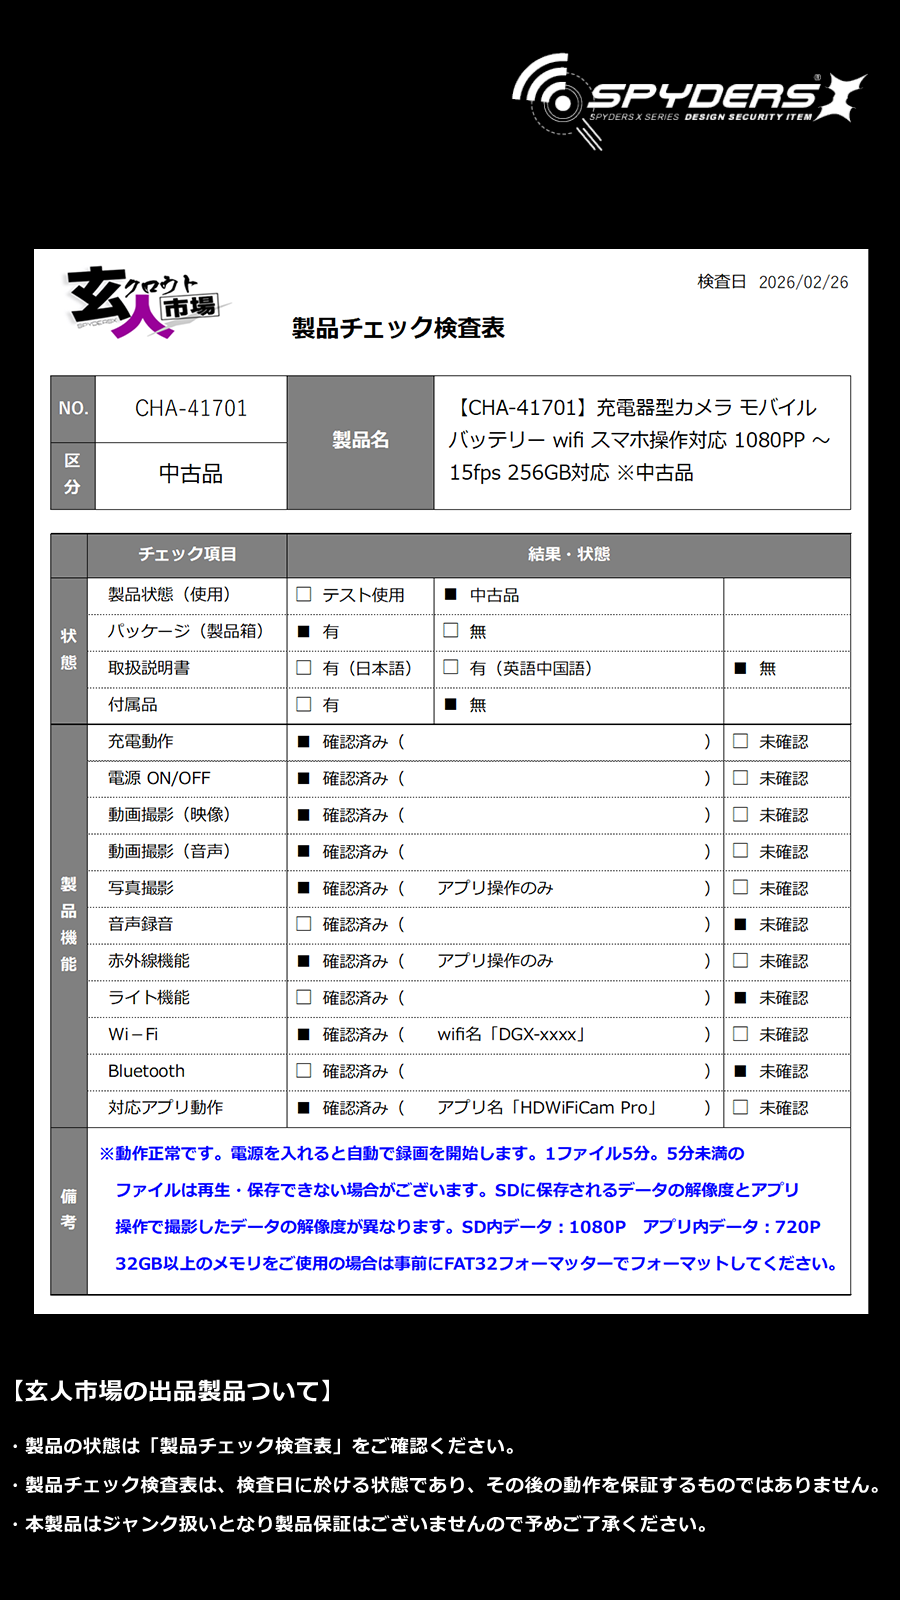Viewport: 900px width, 1600px height.
Task: Click the wifi名「DGX-xxxx」 note
Action: (x=511, y=1035)
